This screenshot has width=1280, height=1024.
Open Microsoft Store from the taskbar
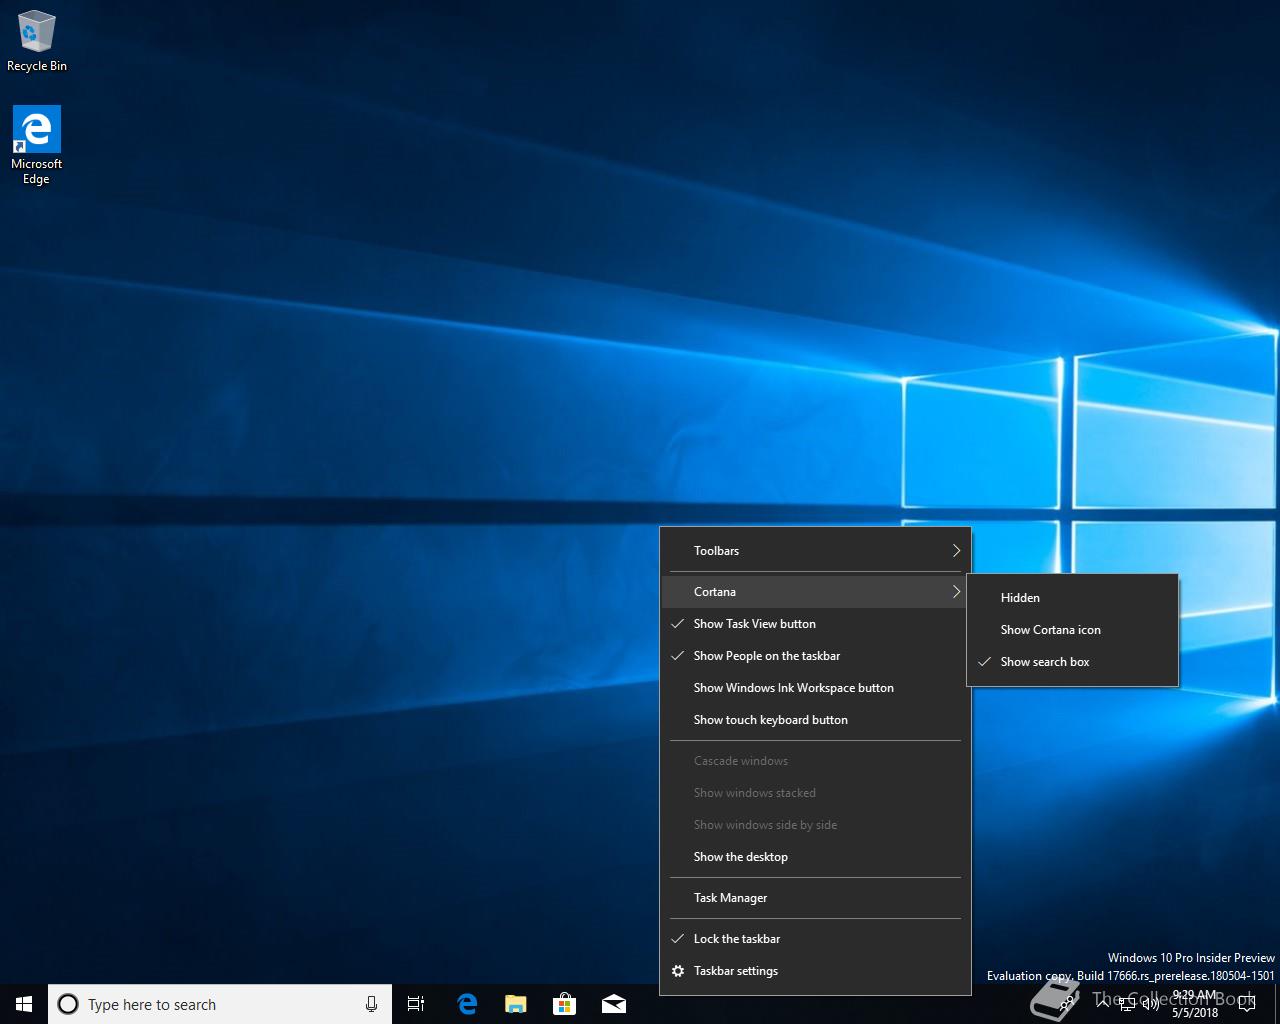[565, 1004]
